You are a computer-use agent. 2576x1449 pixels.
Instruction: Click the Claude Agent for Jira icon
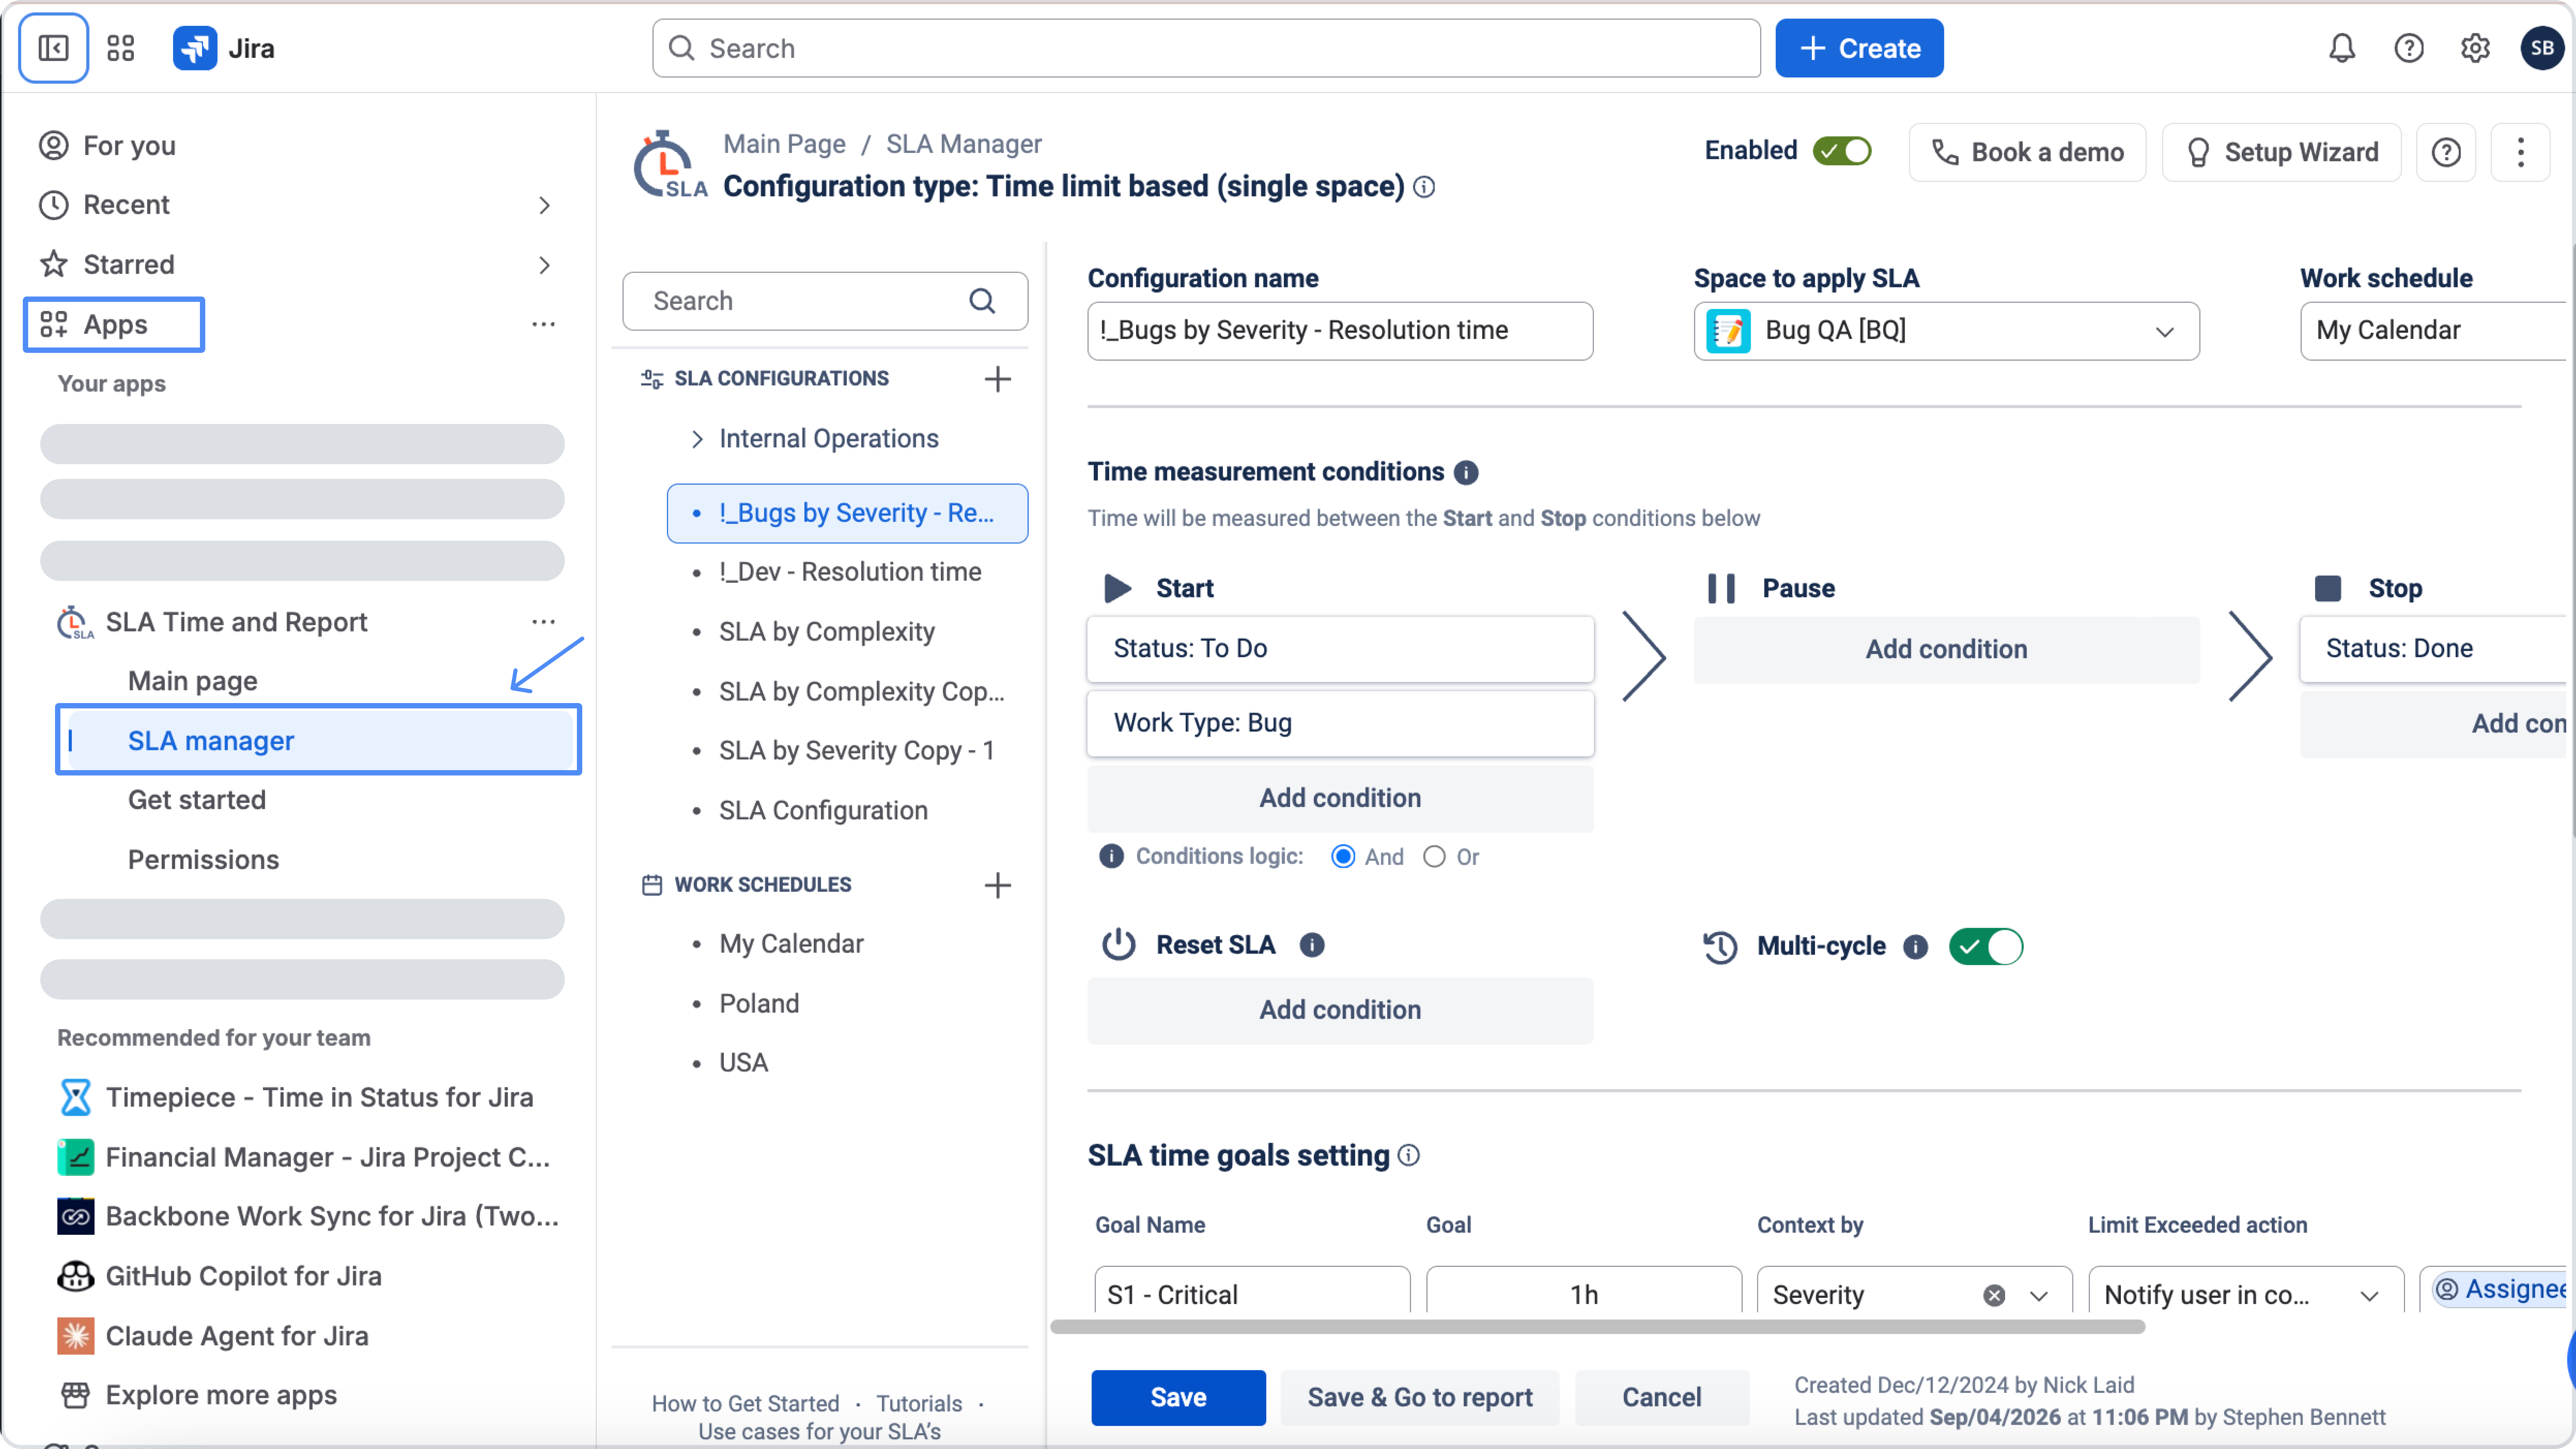76,1336
